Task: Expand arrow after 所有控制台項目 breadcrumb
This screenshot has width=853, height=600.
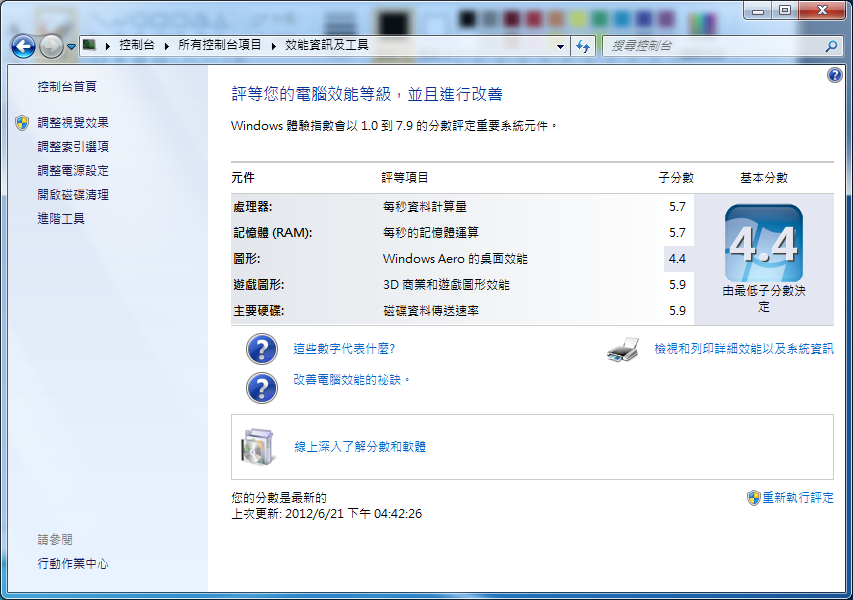Action: point(273,46)
